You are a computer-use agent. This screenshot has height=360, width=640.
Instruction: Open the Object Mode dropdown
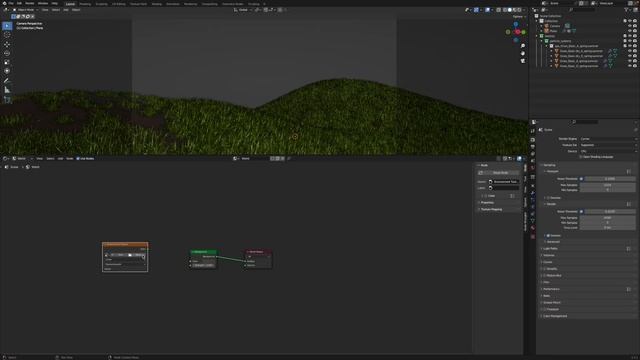(x=25, y=10)
